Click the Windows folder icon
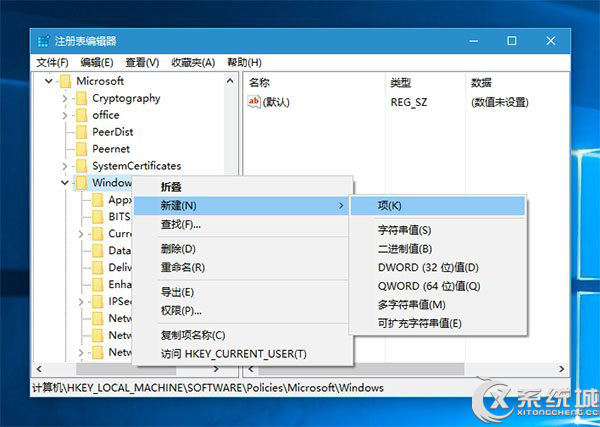This screenshot has width=600, height=427. 82,183
